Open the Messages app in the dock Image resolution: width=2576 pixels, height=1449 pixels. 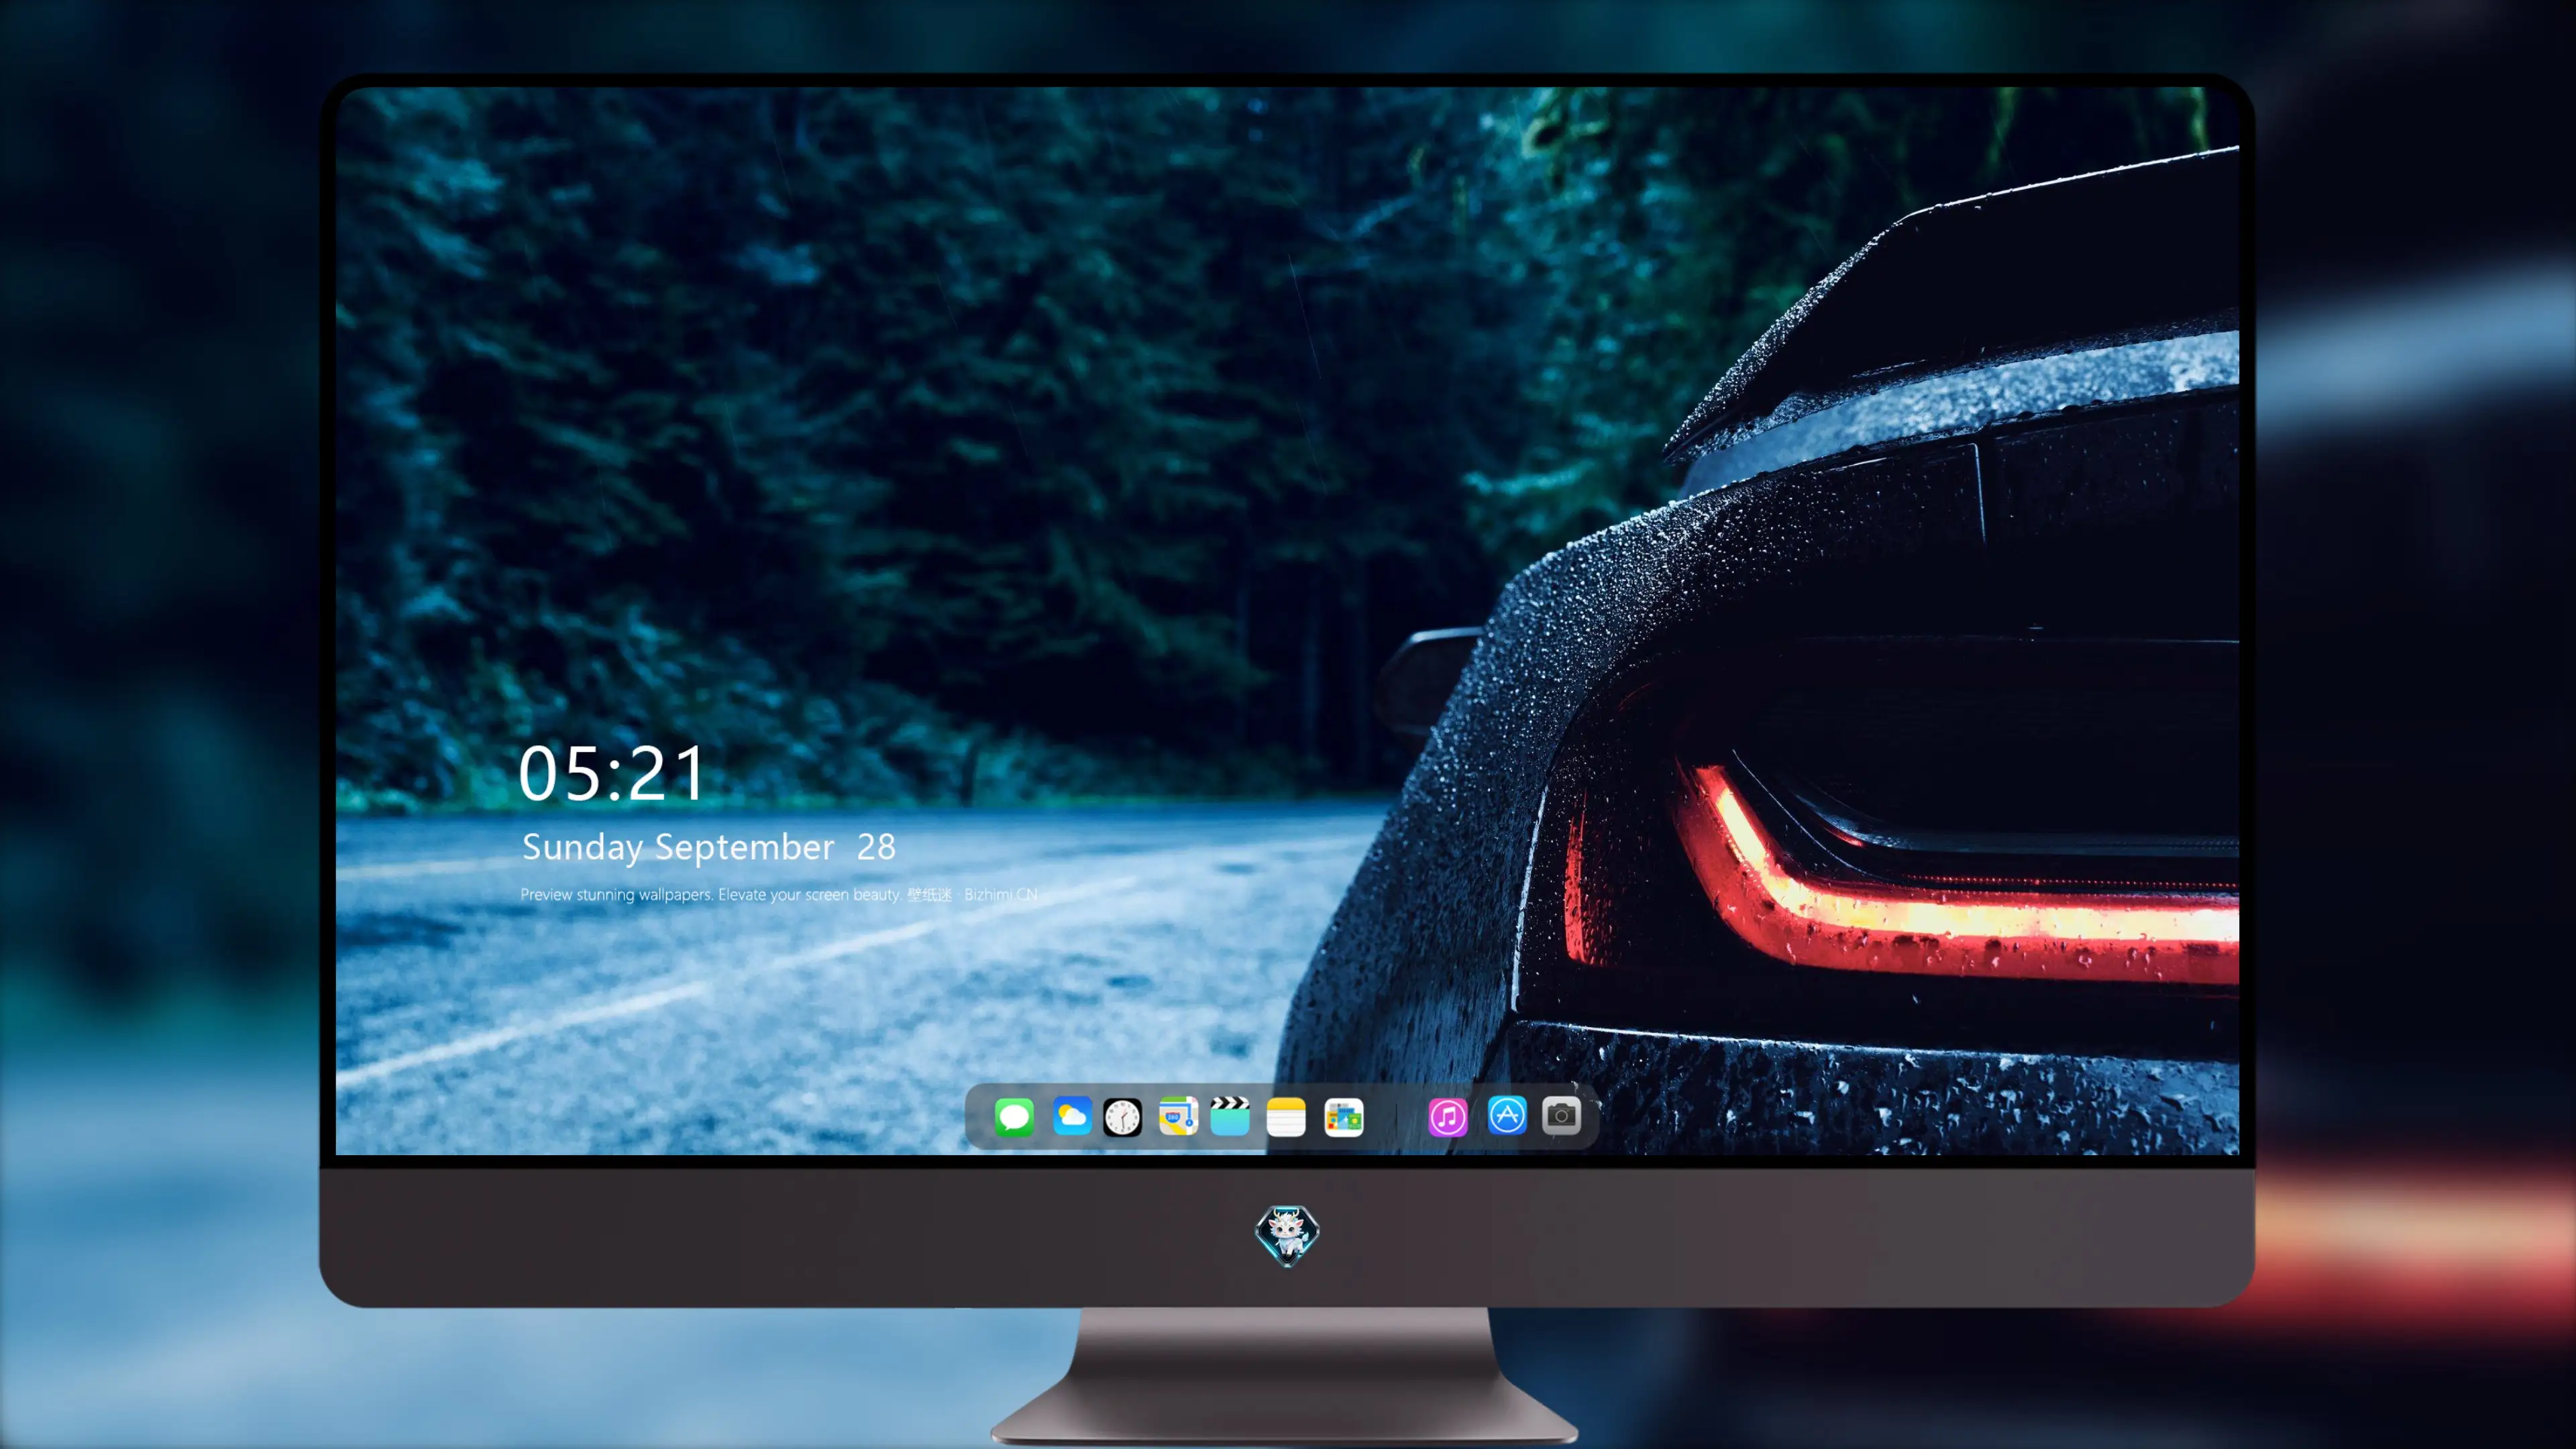(1014, 1117)
